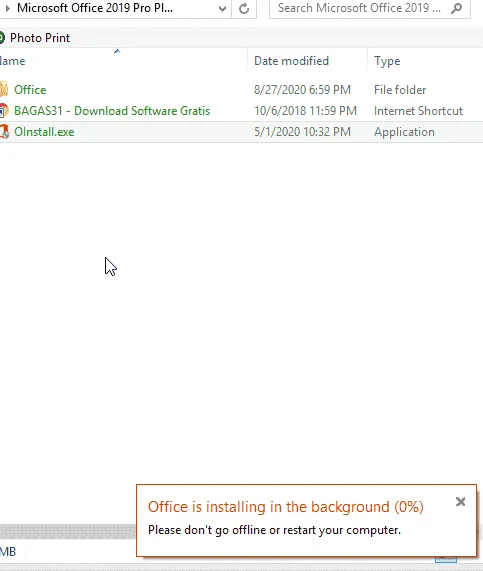This screenshot has width=483, height=571.
Task: Expand the breadcrumb arrow before Microsoft Office 2019
Action: point(8,8)
